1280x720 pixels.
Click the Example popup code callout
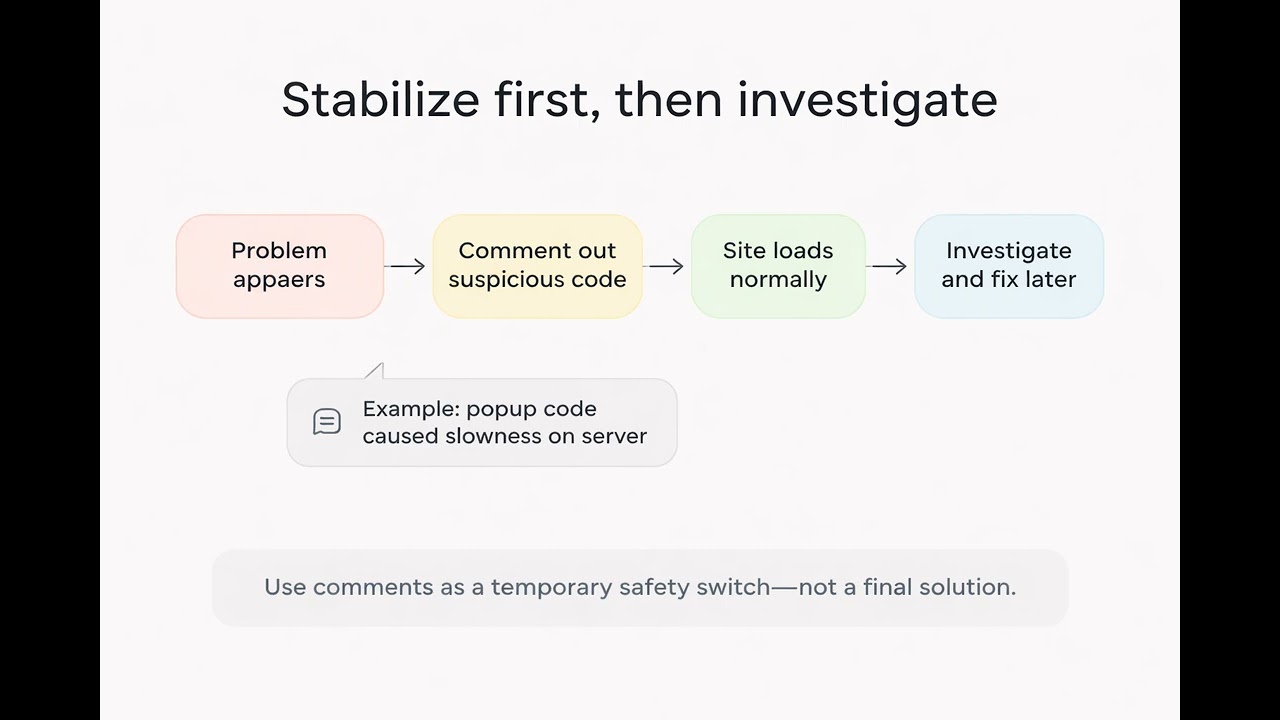[x=482, y=422]
